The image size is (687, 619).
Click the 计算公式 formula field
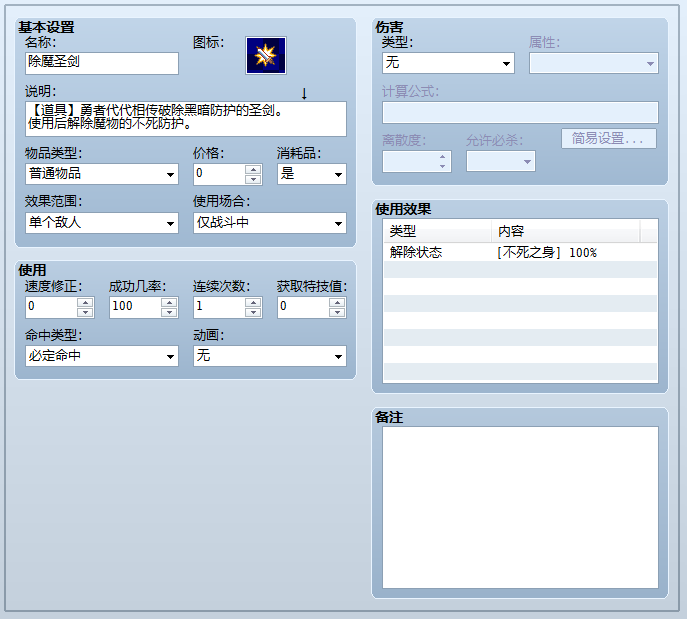pyautogui.click(x=520, y=113)
